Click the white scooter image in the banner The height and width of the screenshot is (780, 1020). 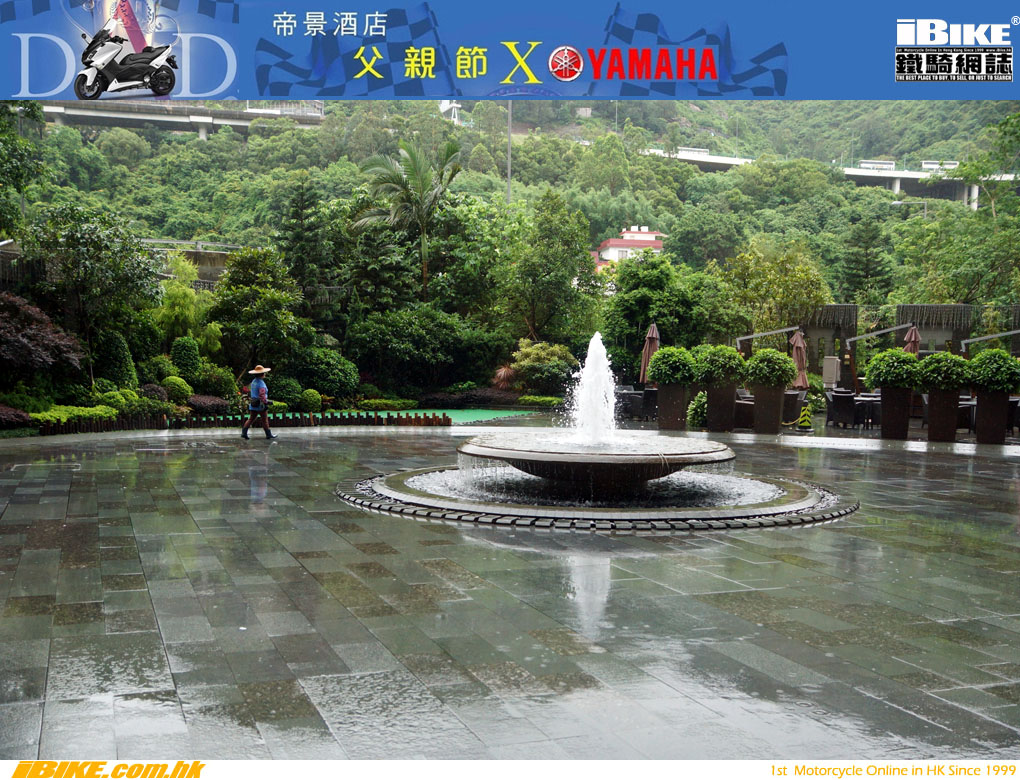[x=126, y=60]
